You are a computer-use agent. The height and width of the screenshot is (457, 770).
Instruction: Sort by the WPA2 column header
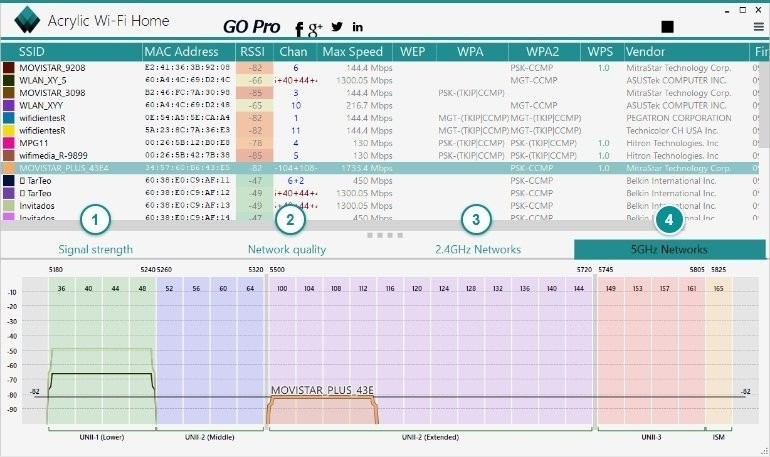pyautogui.click(x=544, y=52)
